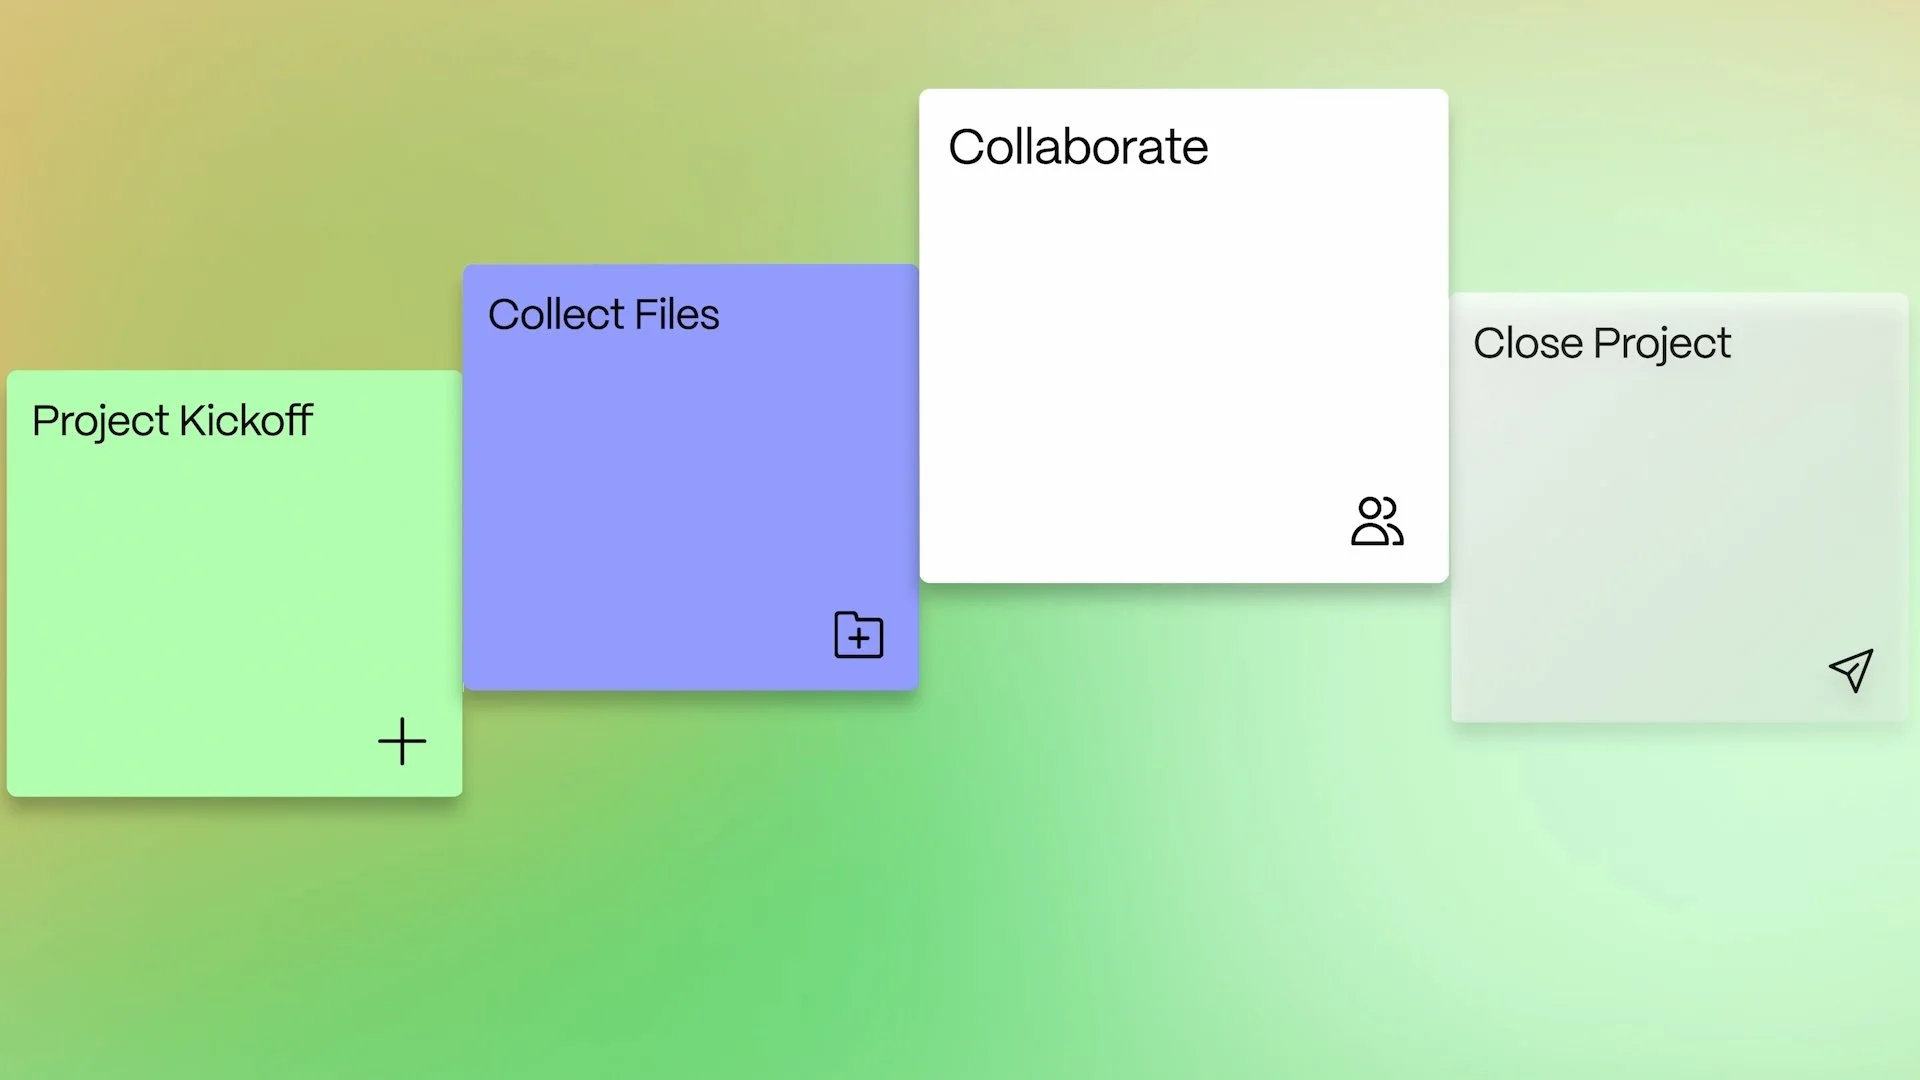Select the "Collect Files" title text
This screenshot has width=1920, height=1080.
[x=603, y=315]
